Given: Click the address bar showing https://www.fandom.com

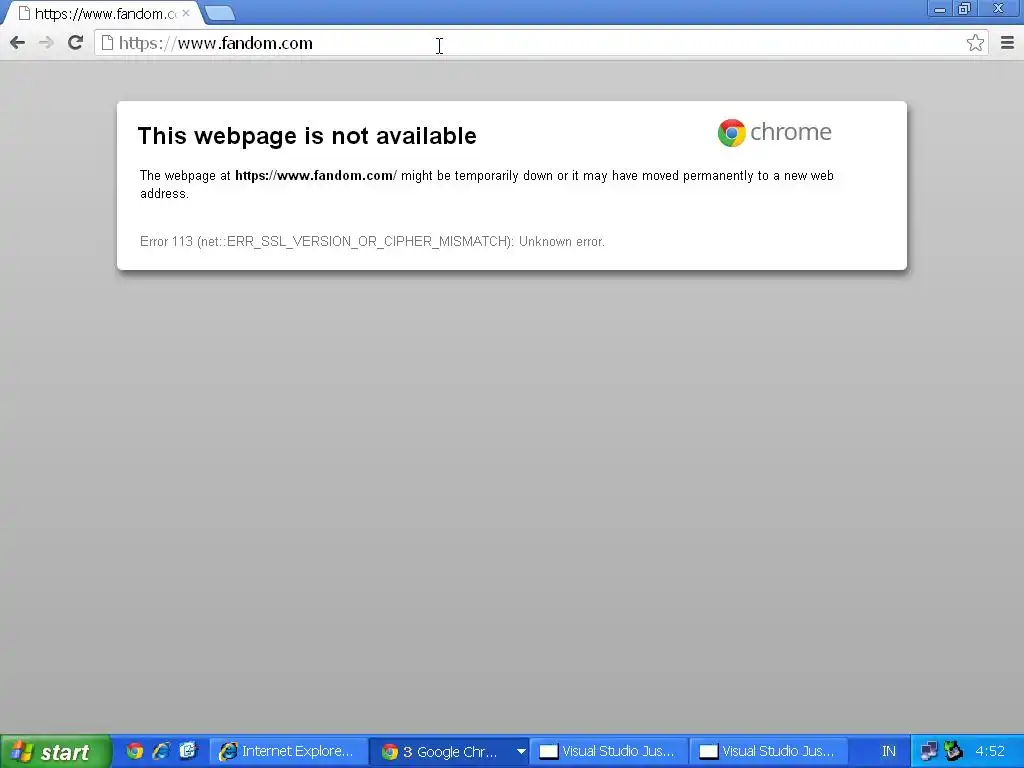Looking at the screenshot, I should [x=541, y=43].
